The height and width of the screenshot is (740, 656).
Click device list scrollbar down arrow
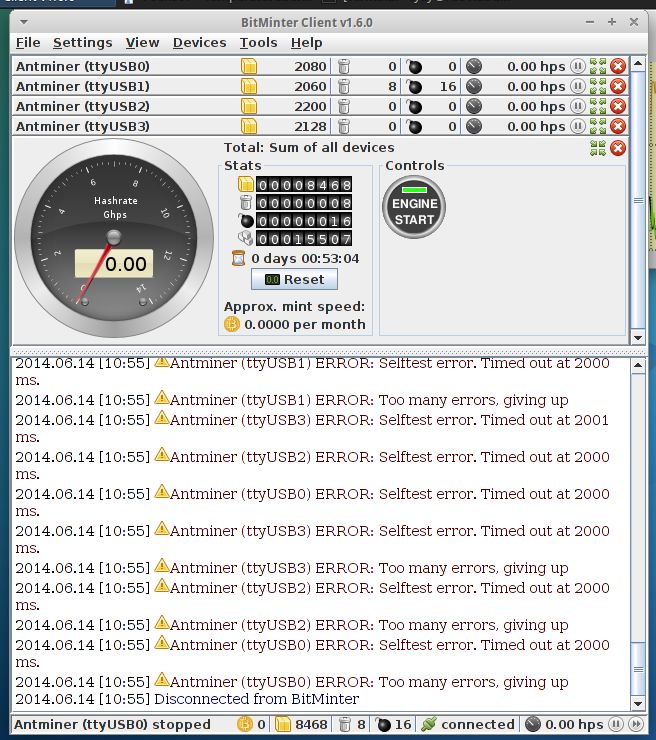pyautogui.click(x=638, y=337)
